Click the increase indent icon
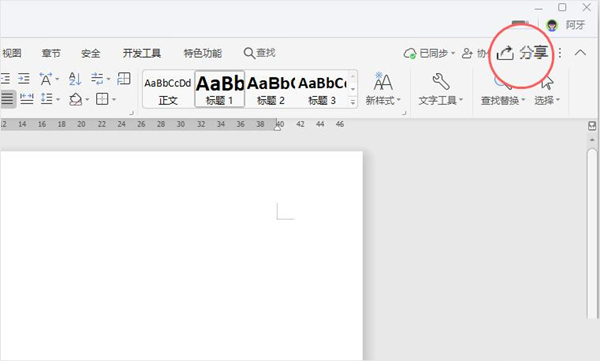The image size is (600, 361). coord(24,78)
